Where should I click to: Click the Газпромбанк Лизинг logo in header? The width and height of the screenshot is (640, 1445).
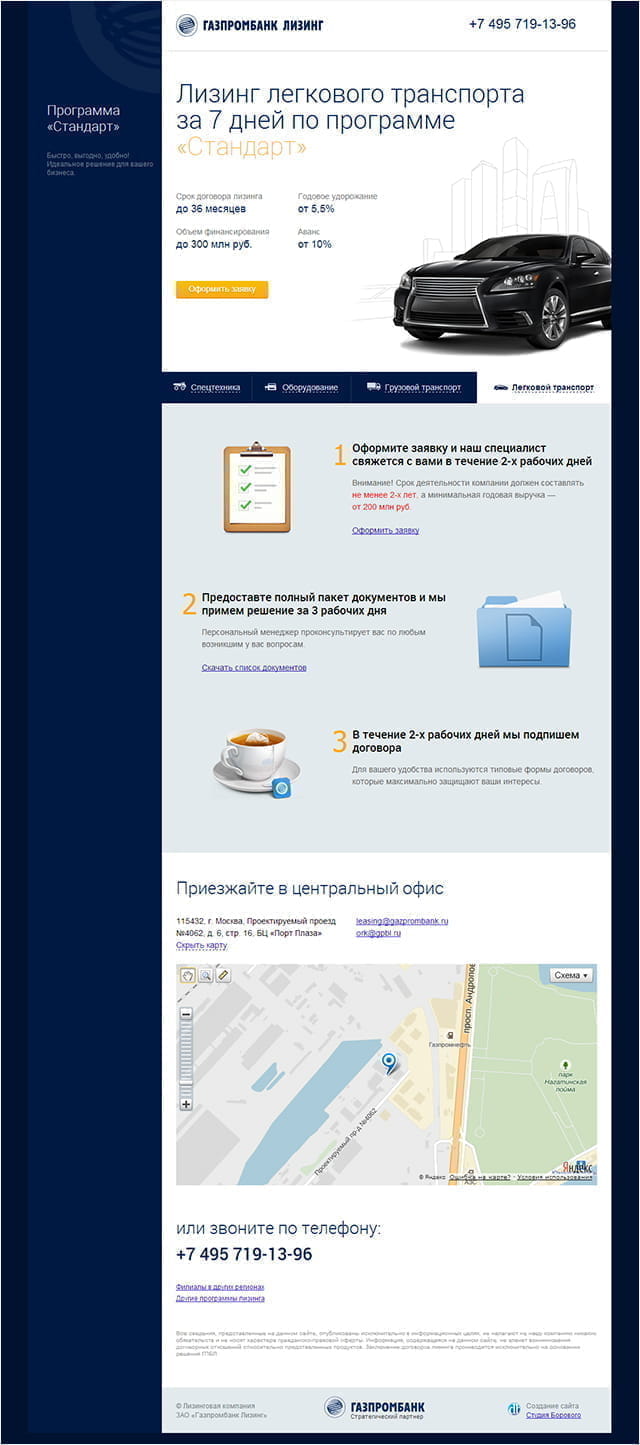pyautogui.click(x=250, y=25)
